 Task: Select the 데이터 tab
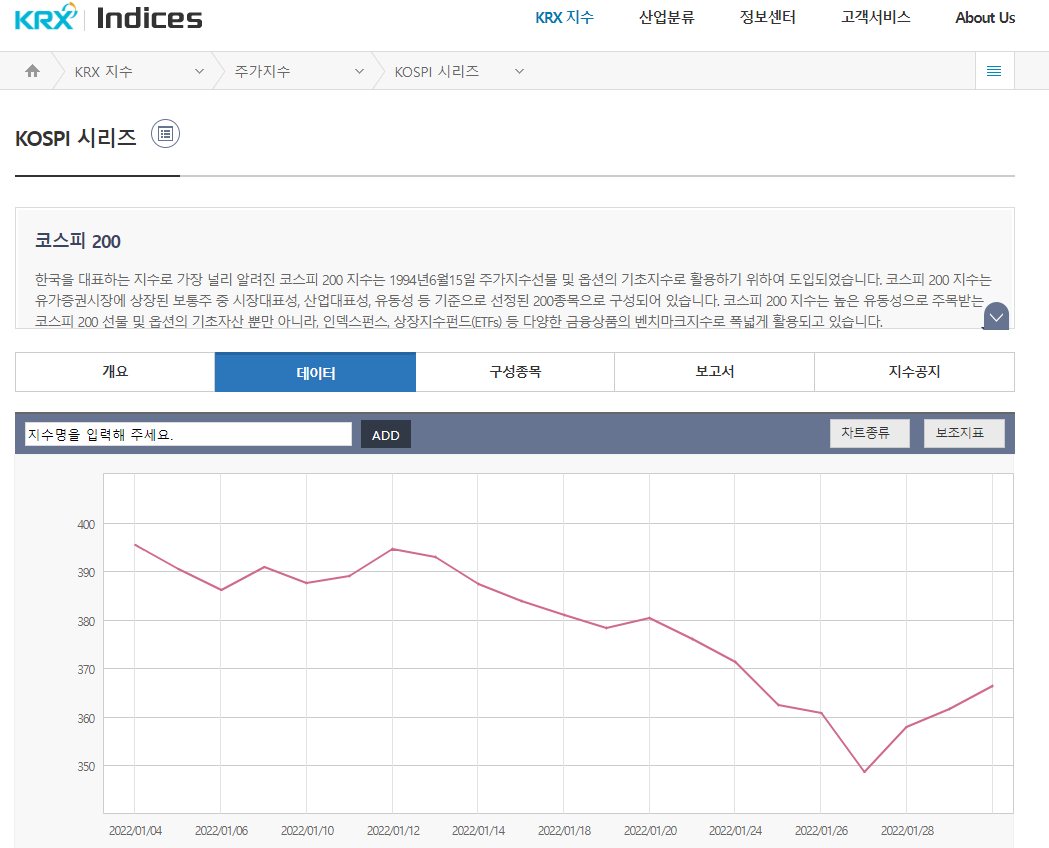315,372
